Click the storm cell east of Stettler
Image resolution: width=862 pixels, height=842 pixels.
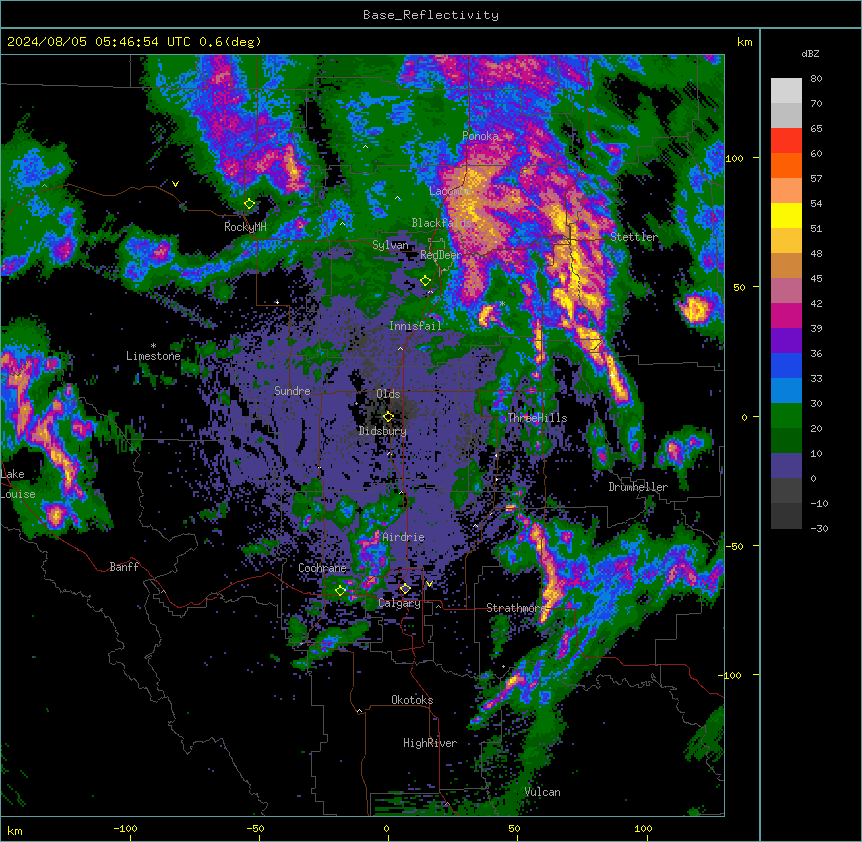click(695, 308)
